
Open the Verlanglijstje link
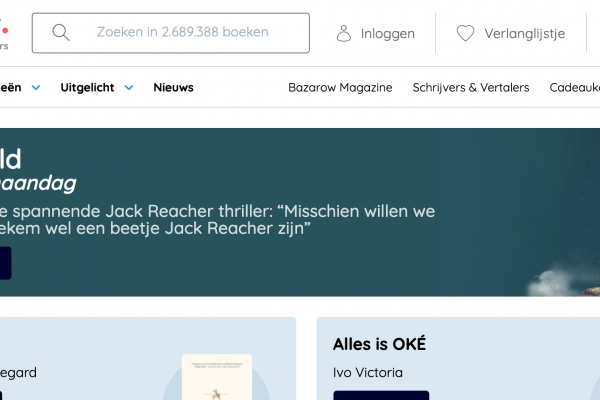pos(524,34)
